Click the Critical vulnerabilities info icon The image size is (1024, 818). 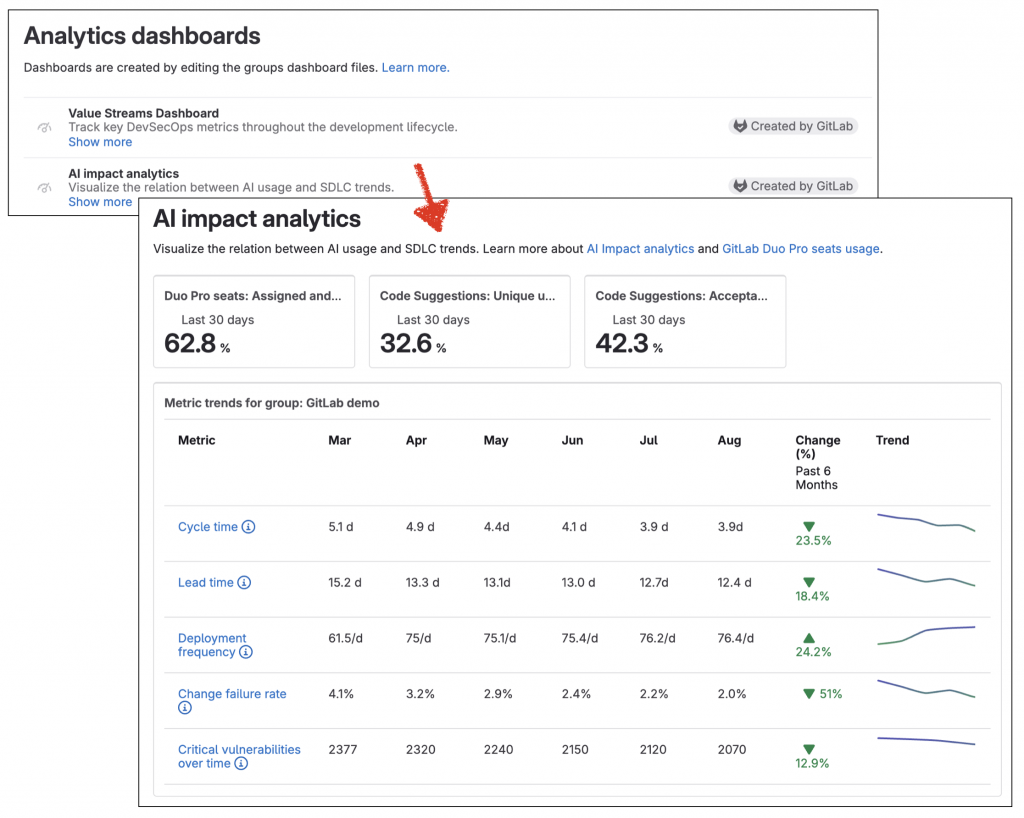coord(241,763)
